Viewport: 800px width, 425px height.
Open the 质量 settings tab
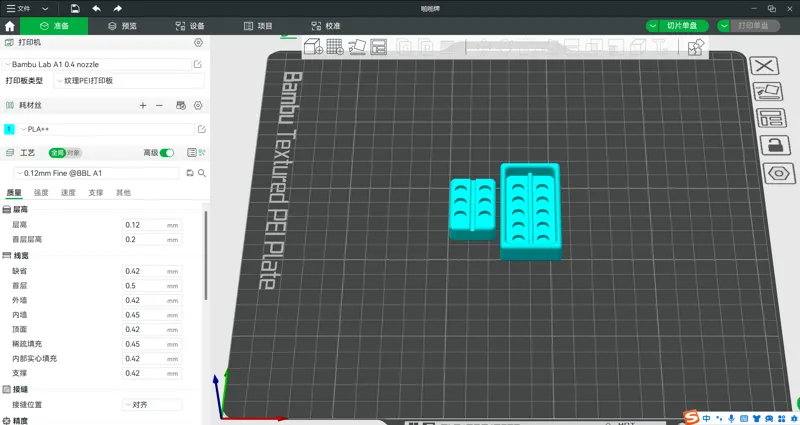click(14, 192)
